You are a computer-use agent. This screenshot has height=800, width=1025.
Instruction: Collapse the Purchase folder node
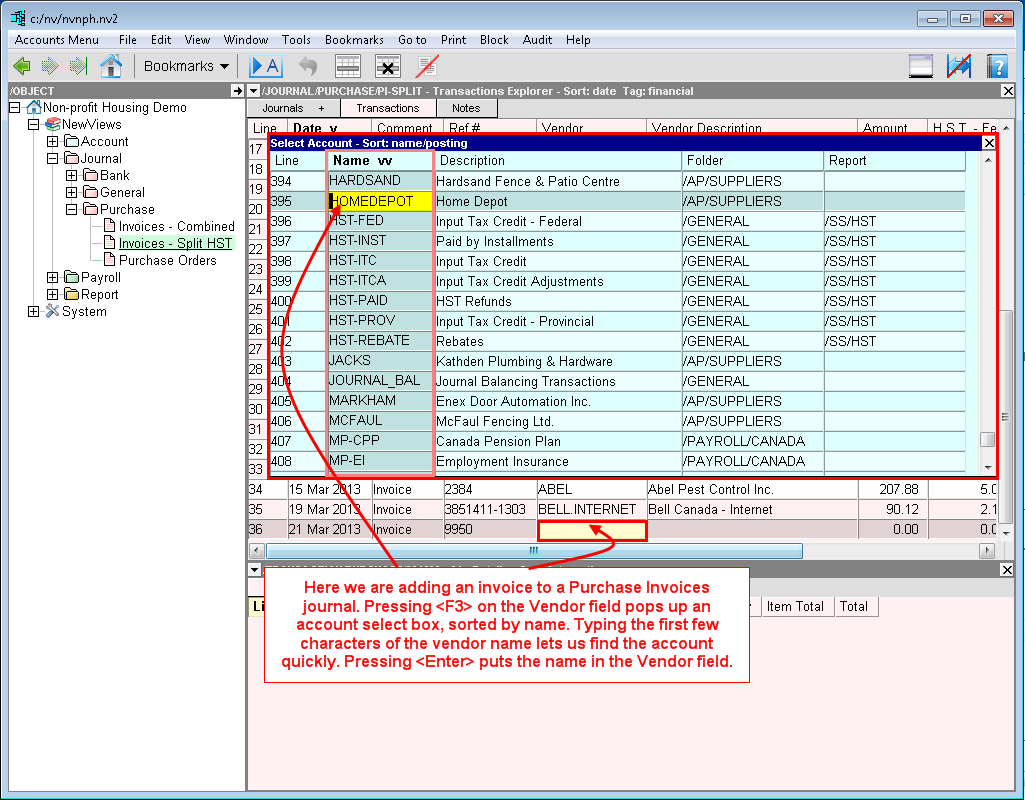(x=72, y=210)
